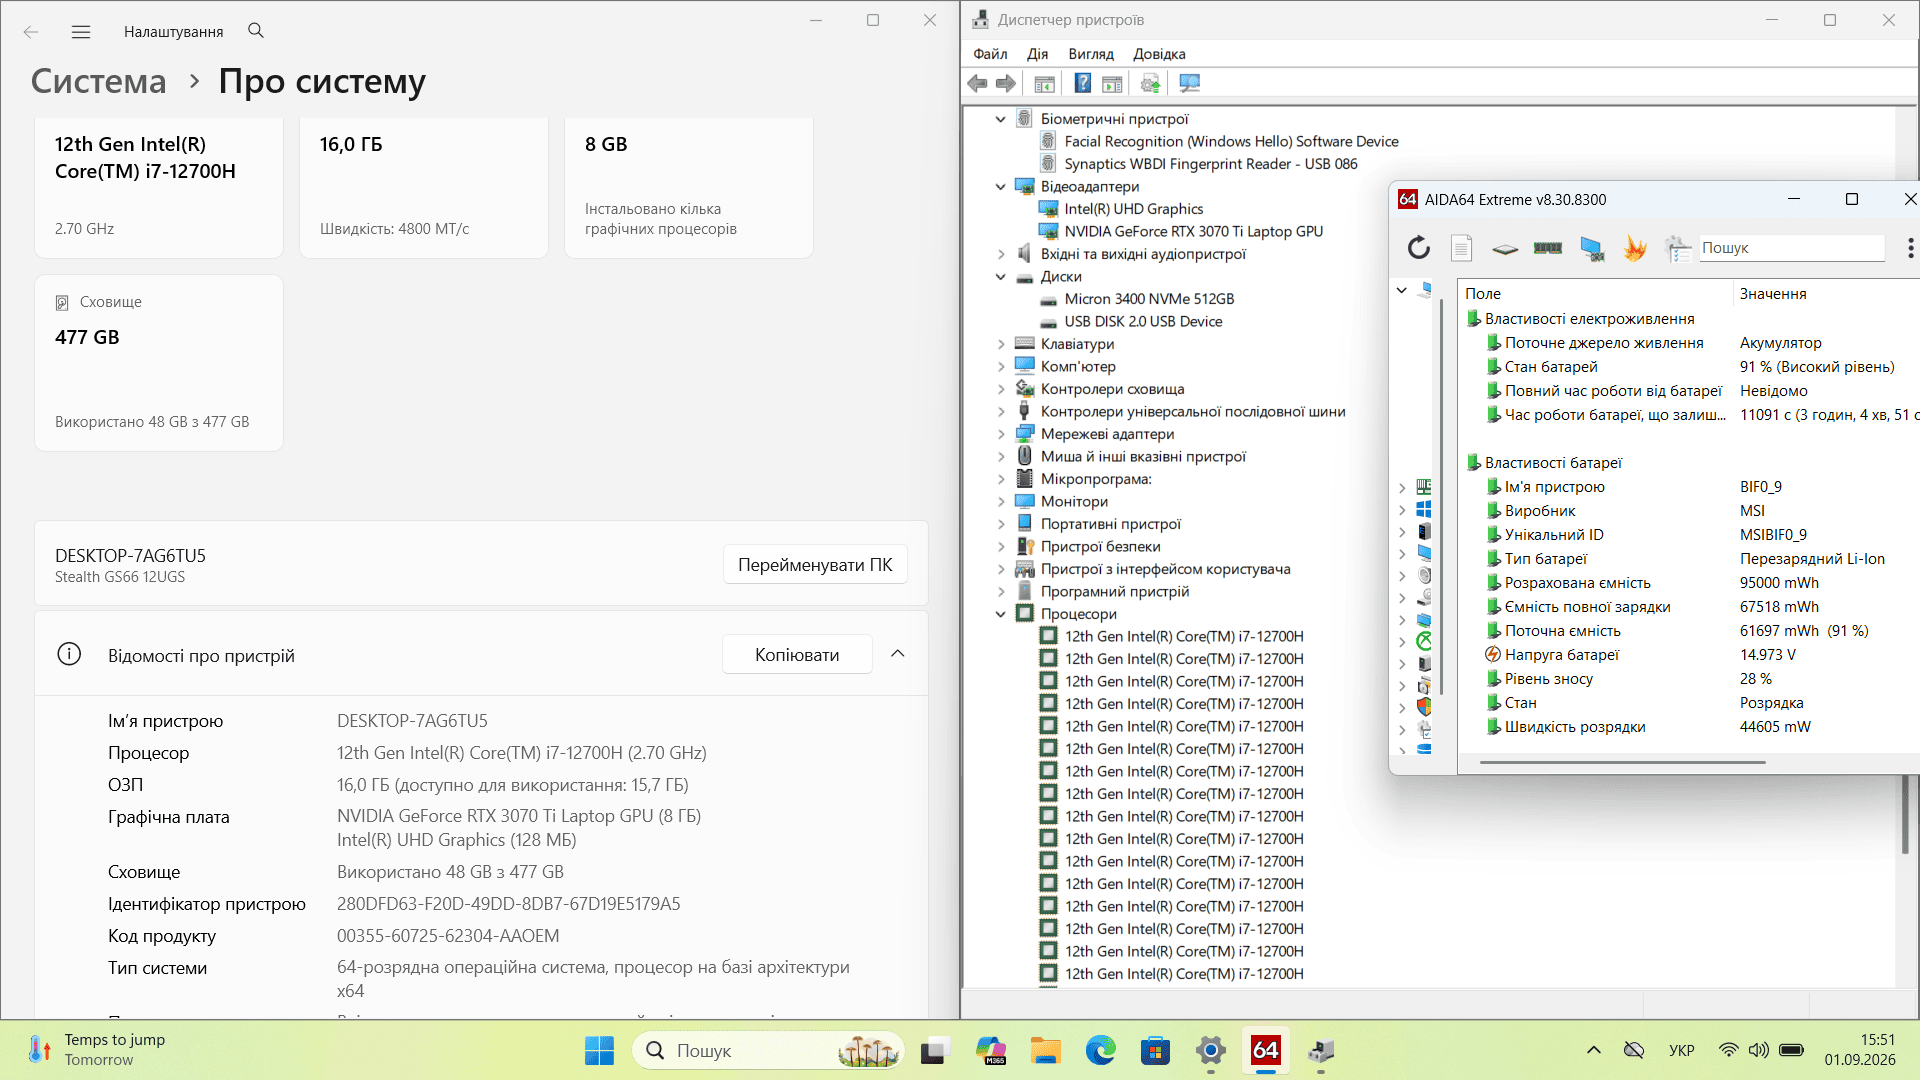This screenshot has height=1080, width=1920.
Task: Click scan for hardware changes icon
Action: [x=1189, y=84]
